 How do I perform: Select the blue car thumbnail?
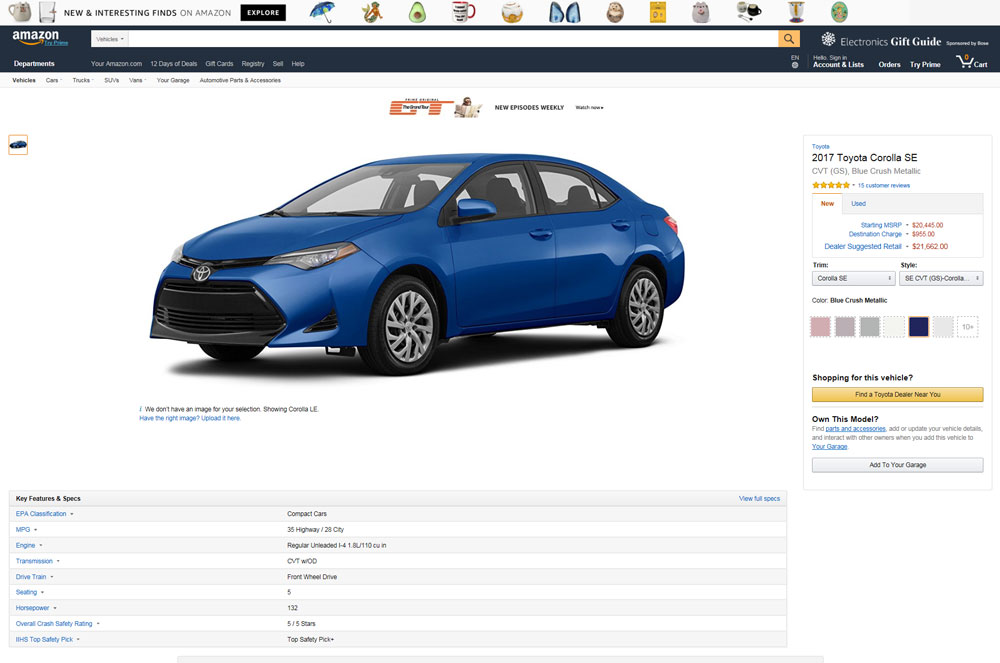coord(18,145)
